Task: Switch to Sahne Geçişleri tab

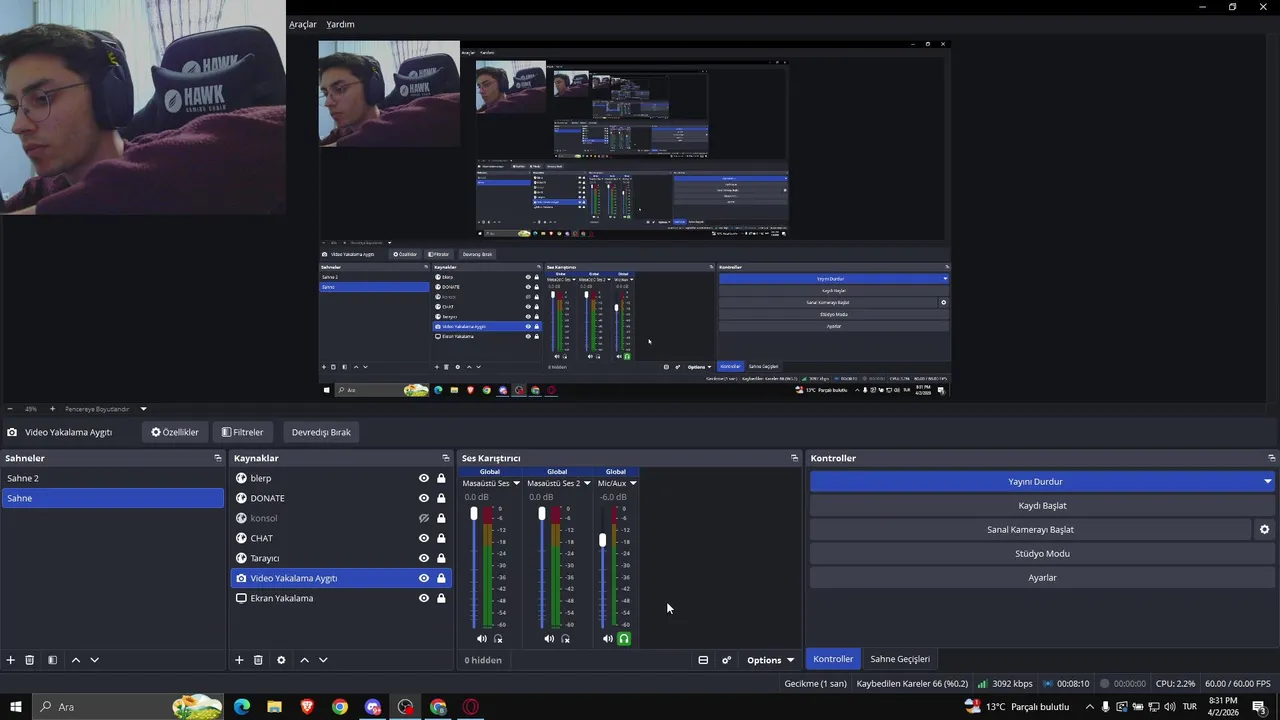Action: (x=900, y=659)
